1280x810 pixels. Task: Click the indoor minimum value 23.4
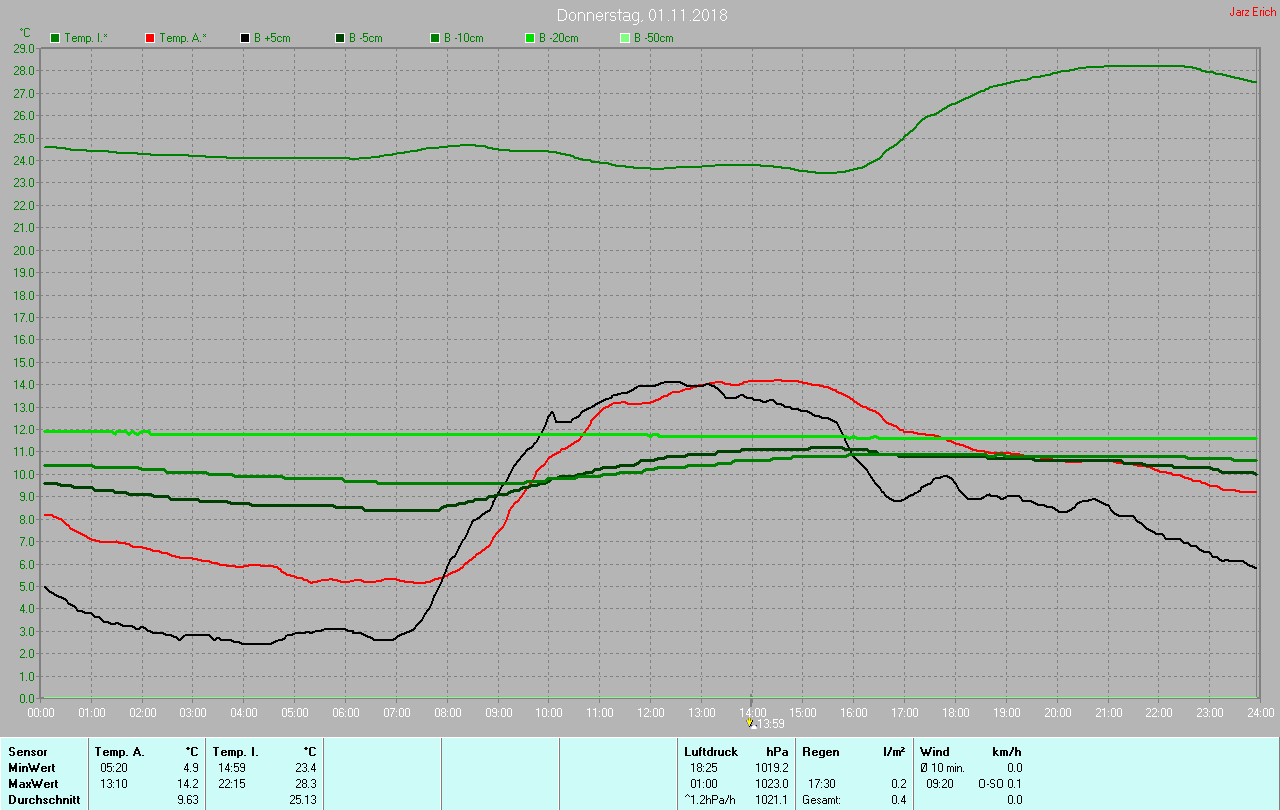point(304,767)
